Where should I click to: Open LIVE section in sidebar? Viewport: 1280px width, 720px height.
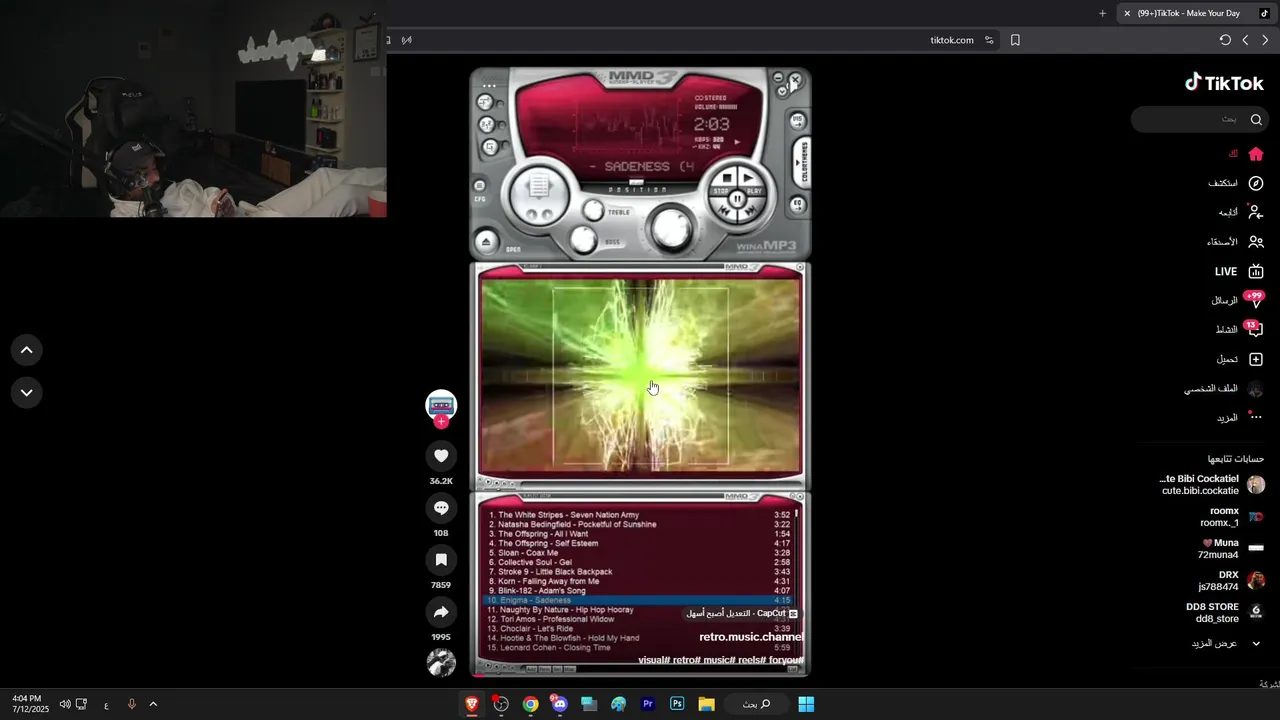pos(1239,271)
